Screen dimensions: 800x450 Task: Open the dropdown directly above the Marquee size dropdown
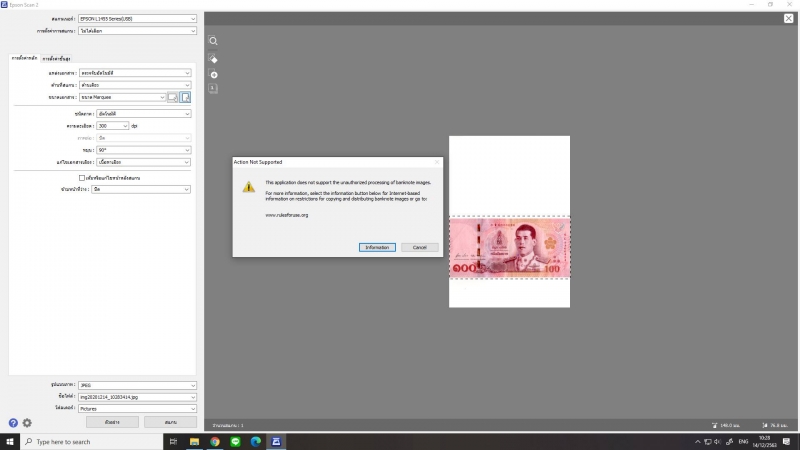[135, 85]
